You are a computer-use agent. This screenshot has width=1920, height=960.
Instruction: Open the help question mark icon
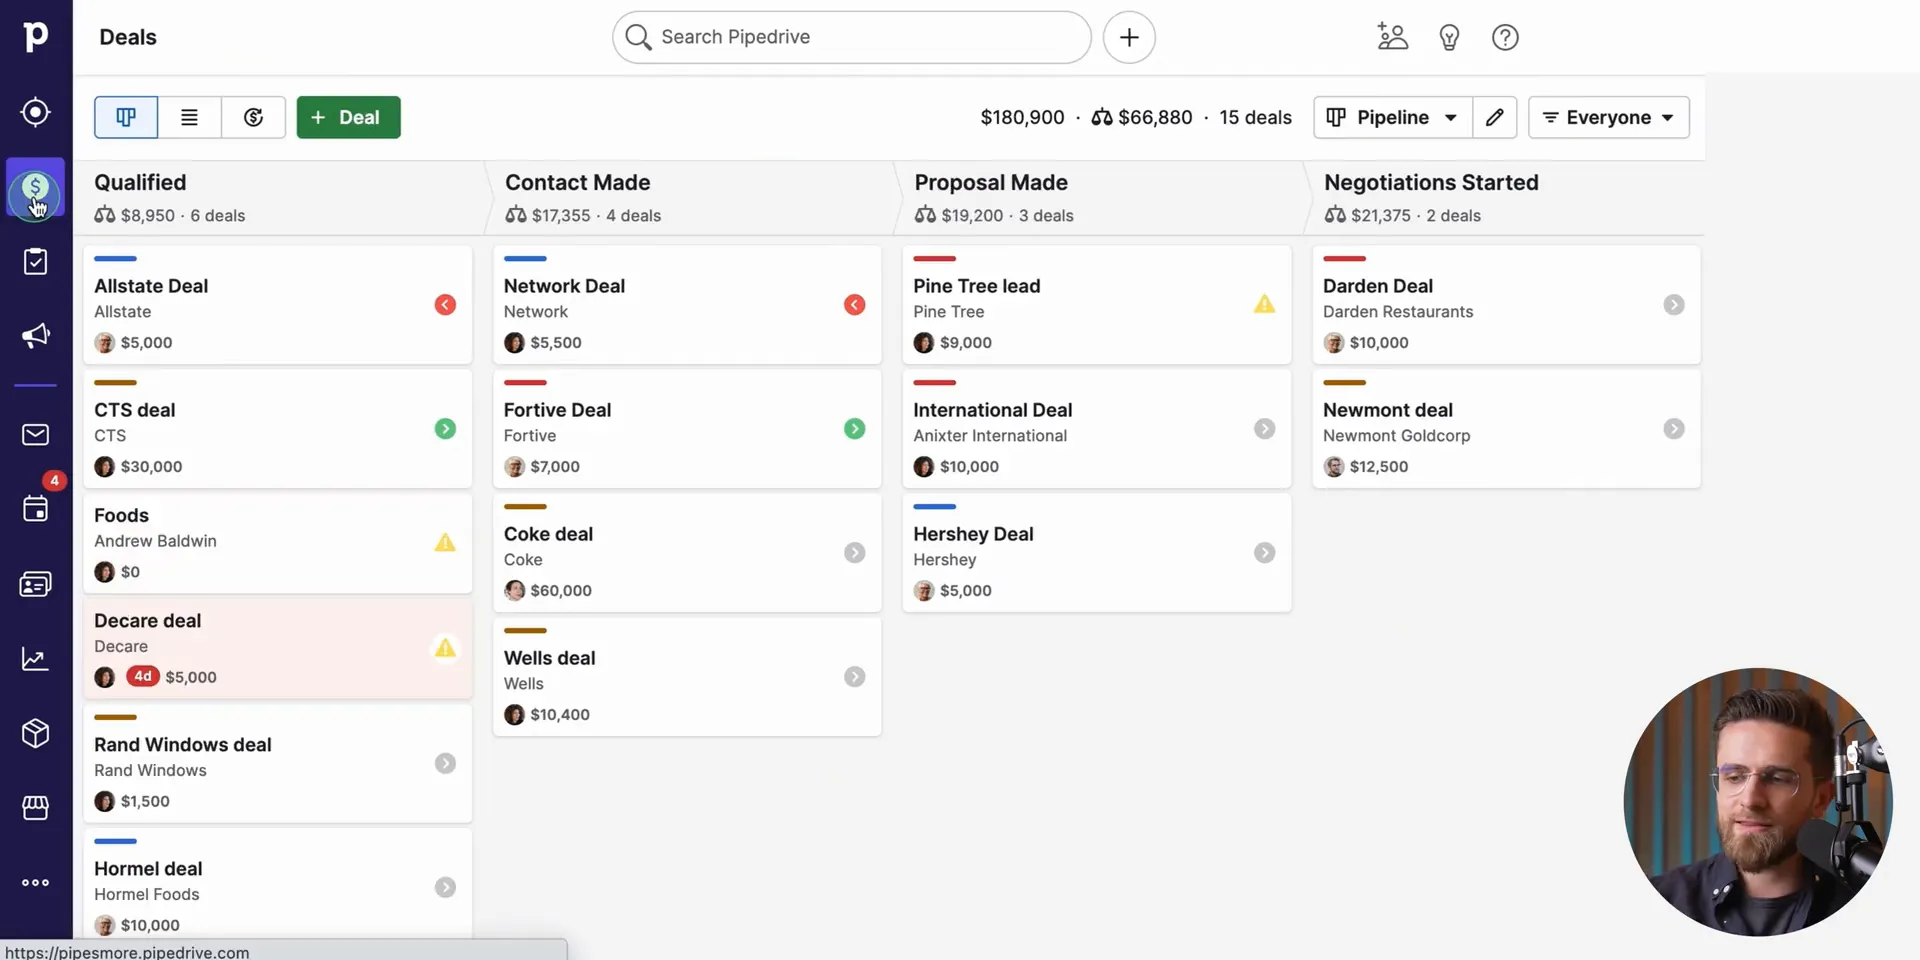click(1505, 37)
